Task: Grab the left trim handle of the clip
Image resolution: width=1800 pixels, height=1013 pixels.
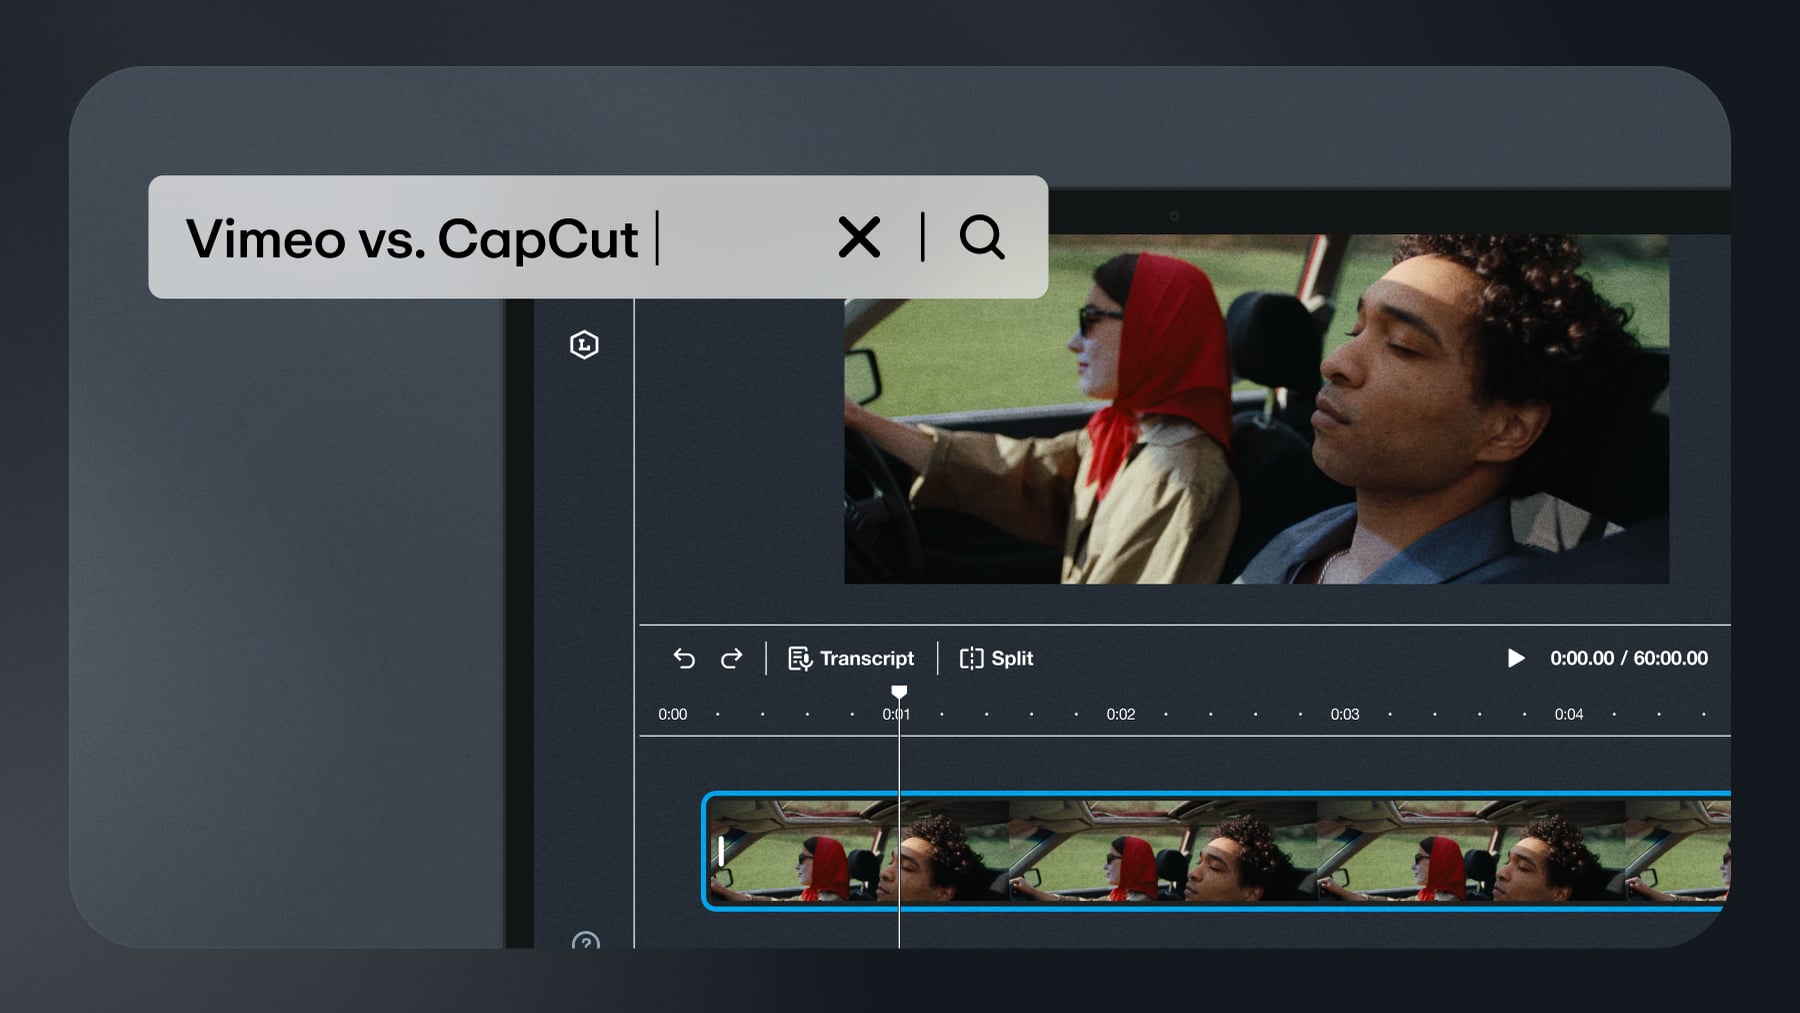Action: pos(721,851)
